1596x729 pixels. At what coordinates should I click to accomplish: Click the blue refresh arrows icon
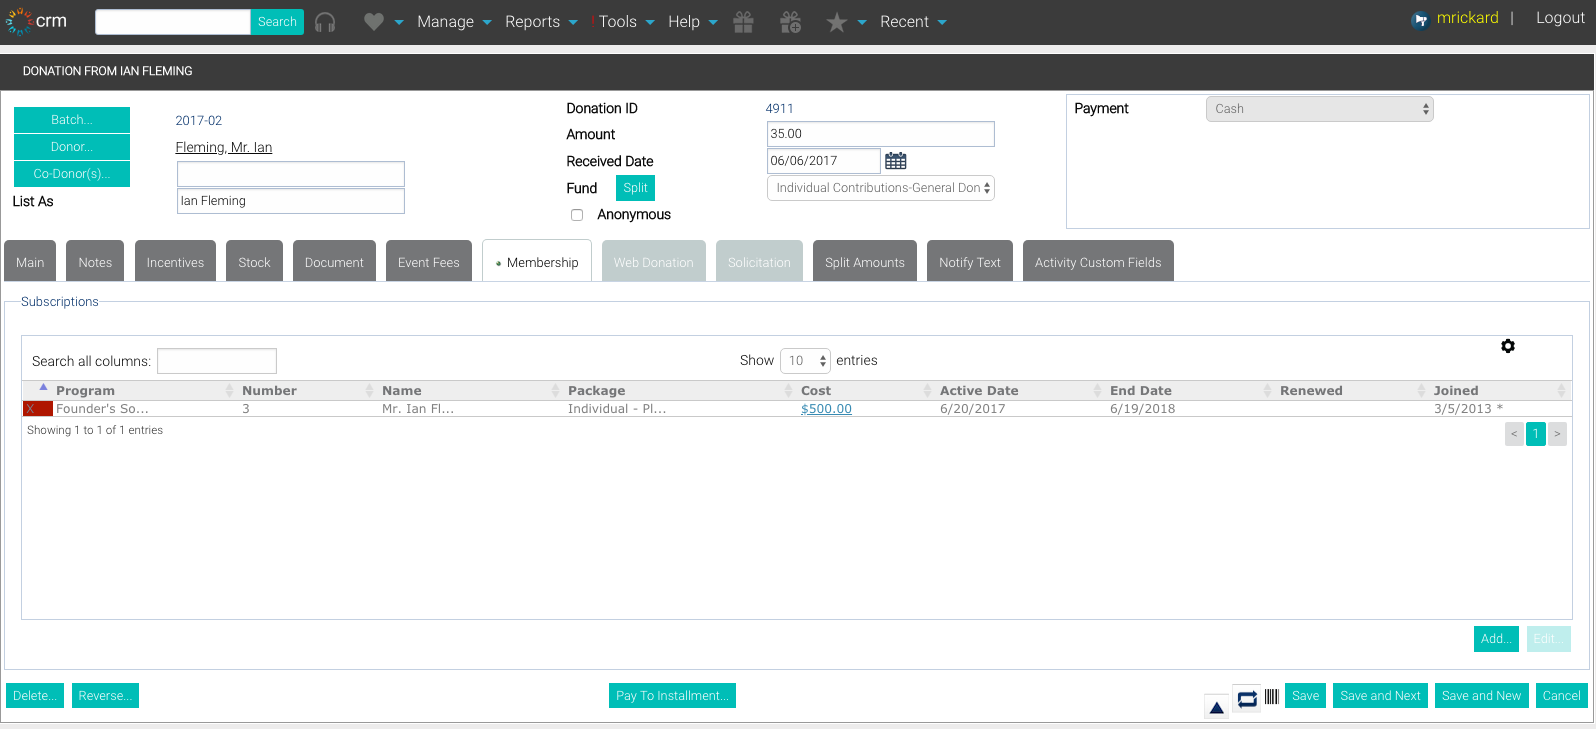[1247, 698]
